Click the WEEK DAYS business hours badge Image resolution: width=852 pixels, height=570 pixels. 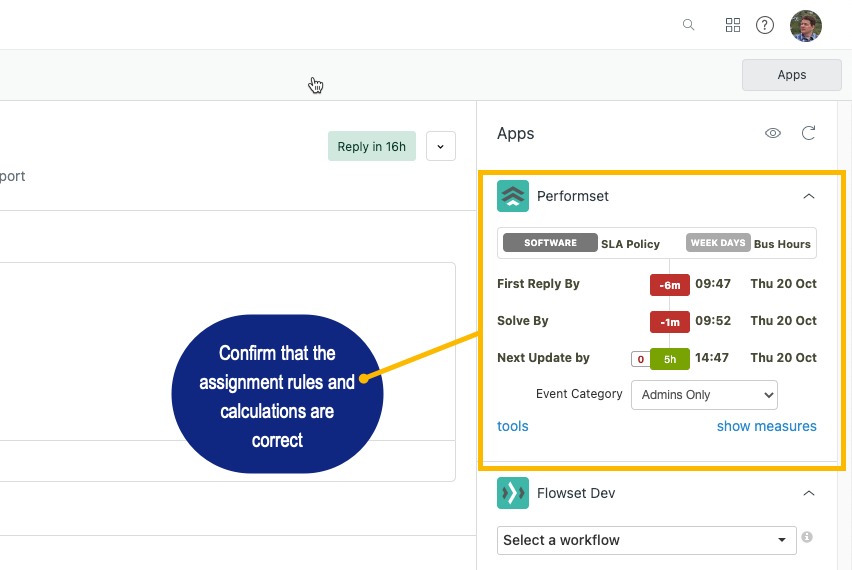coord(718,243)
